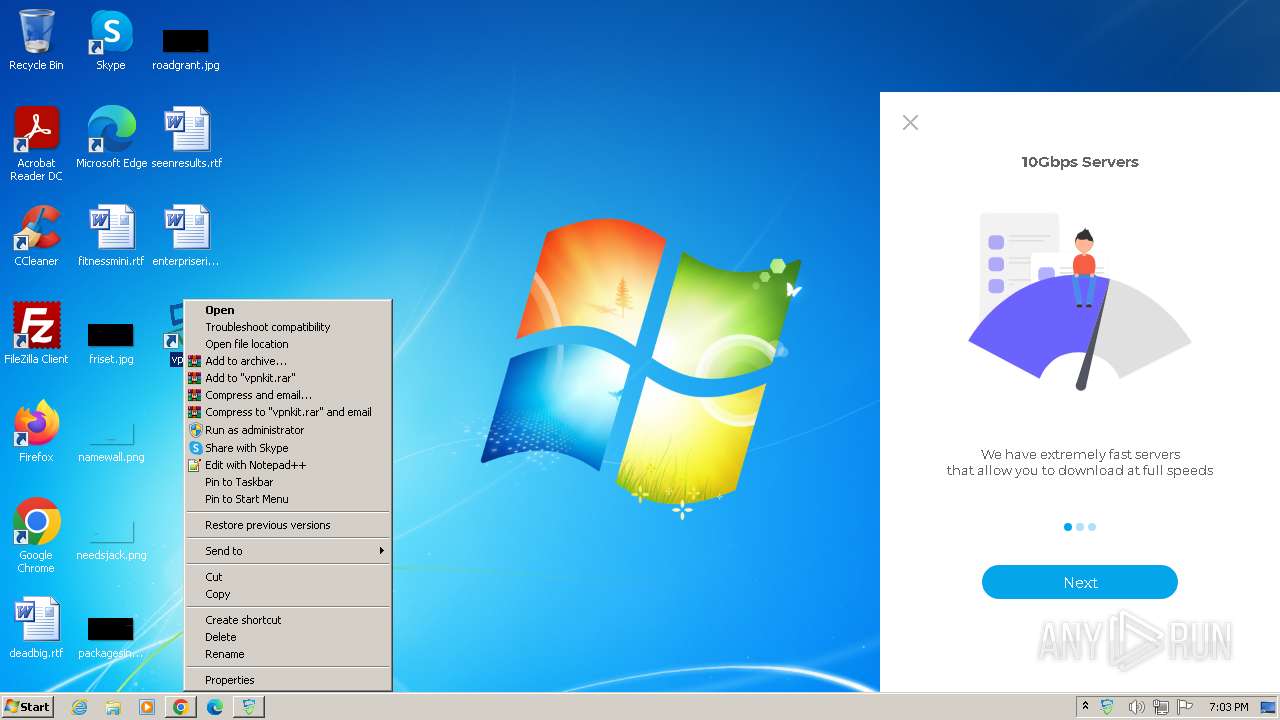The height and width of the screenshot is (720, 1280).
Task: Open Internet Explorer from the taskbar
Action: 79,707
